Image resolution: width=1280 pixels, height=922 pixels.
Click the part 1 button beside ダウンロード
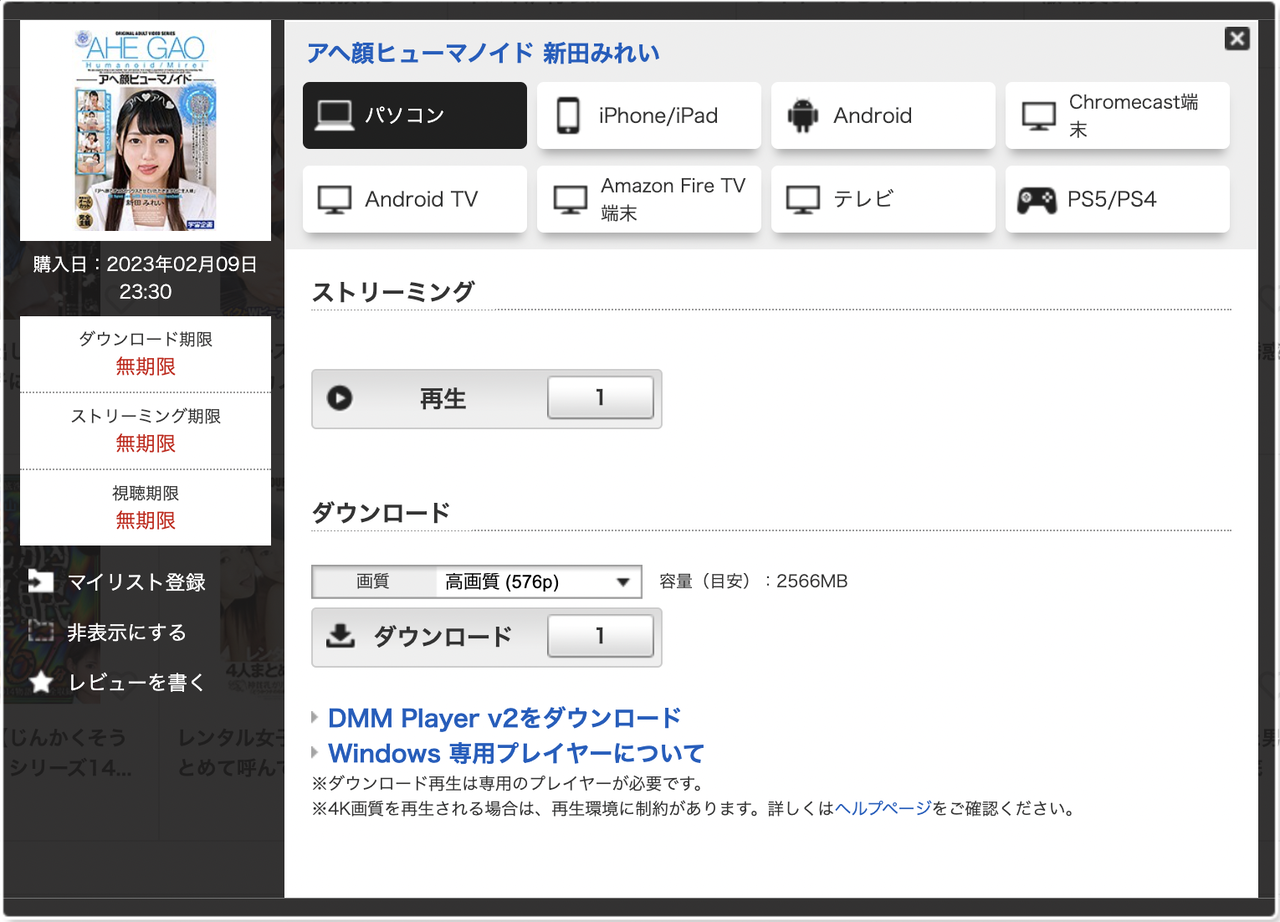600,636
